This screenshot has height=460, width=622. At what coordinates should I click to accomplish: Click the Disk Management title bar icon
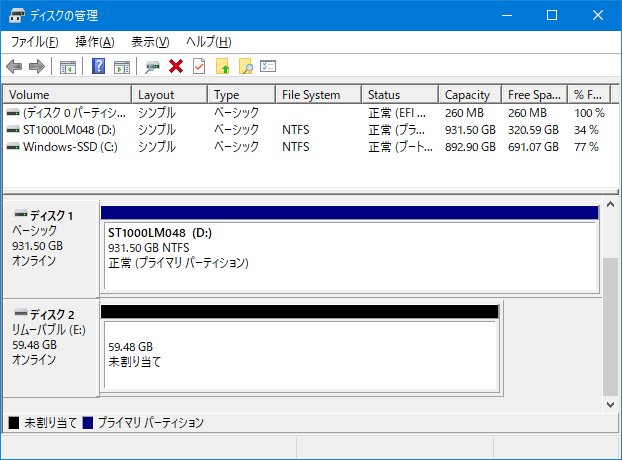point(17,15)
